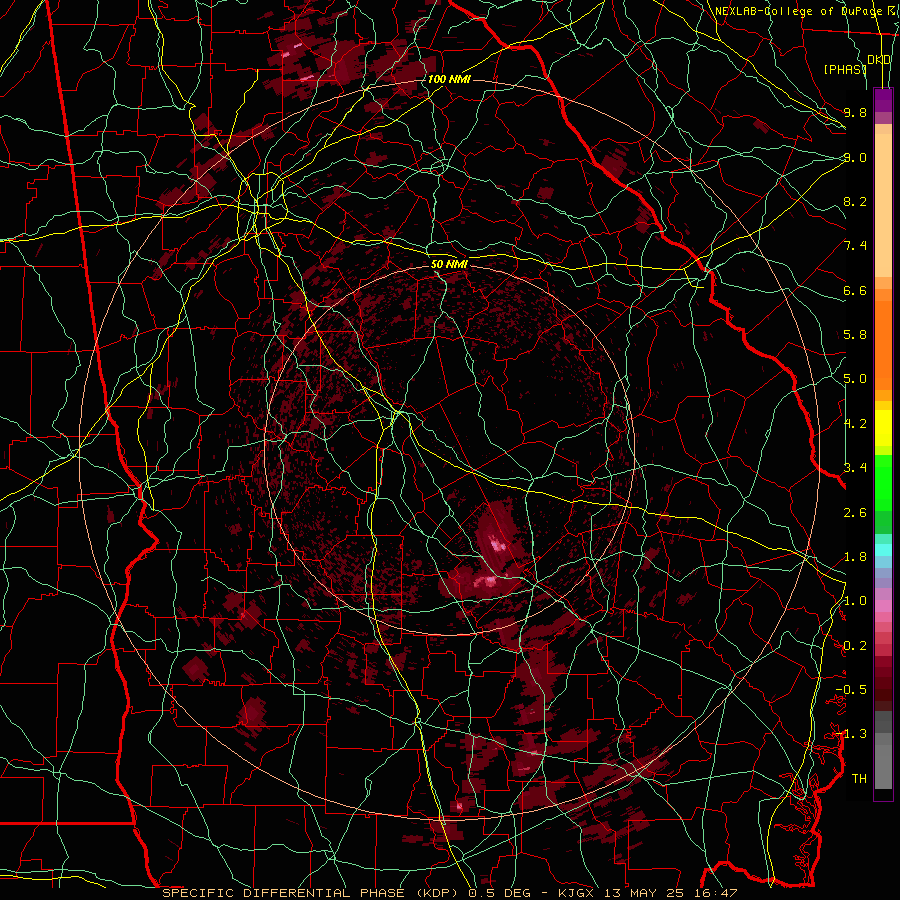Click the "50 NMI" range ring label
900x900 pixels.
pyautogui.click(x=449, y=264)
